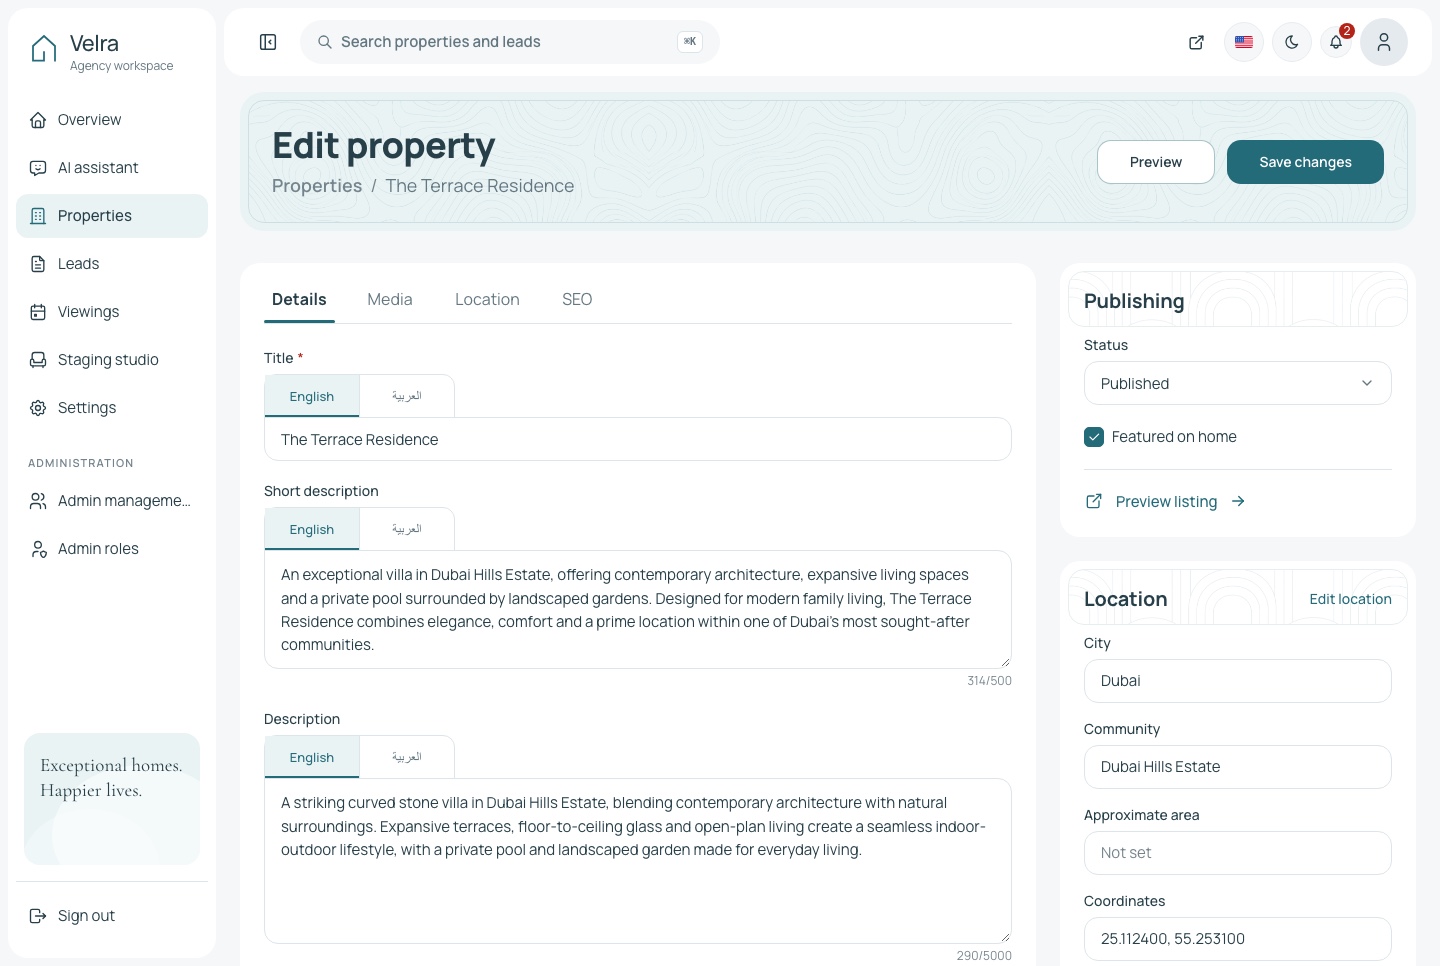Click the 314/500 character counter
The width and height of the screenshot is (1440, 966).
click(x=989, y=681)
